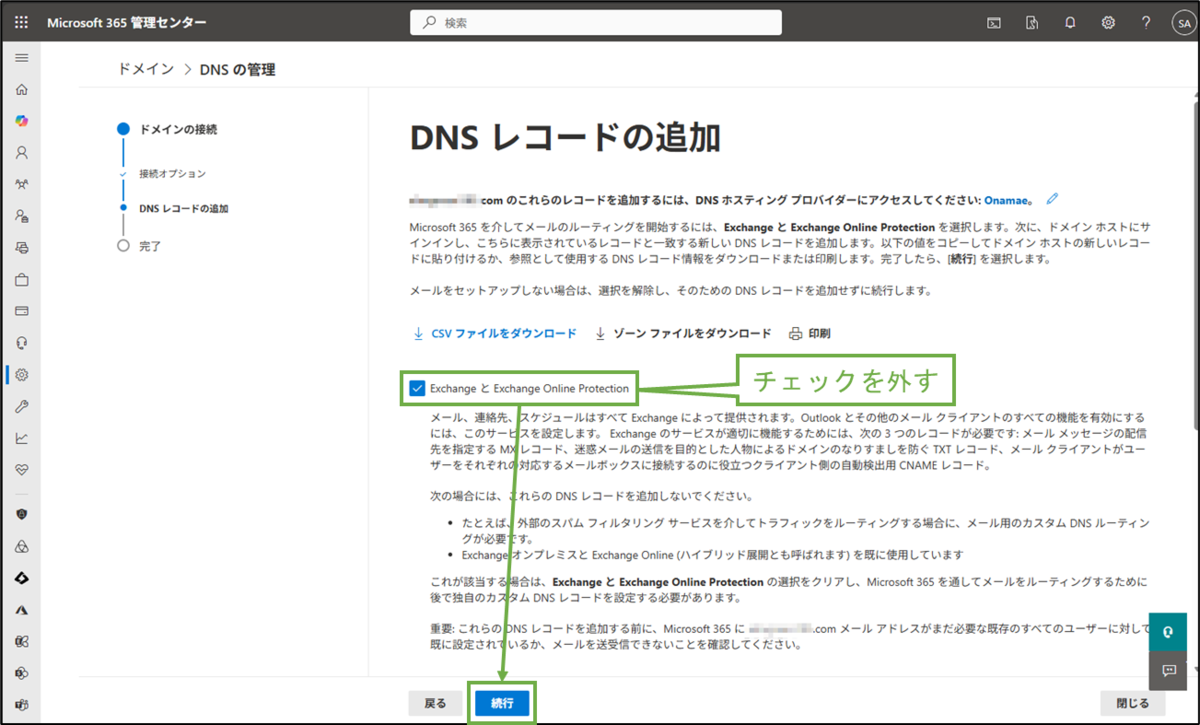This screenshot has height=725, width=1200.
Task: Click 印刷 to print the records
Action: point(810,333)
